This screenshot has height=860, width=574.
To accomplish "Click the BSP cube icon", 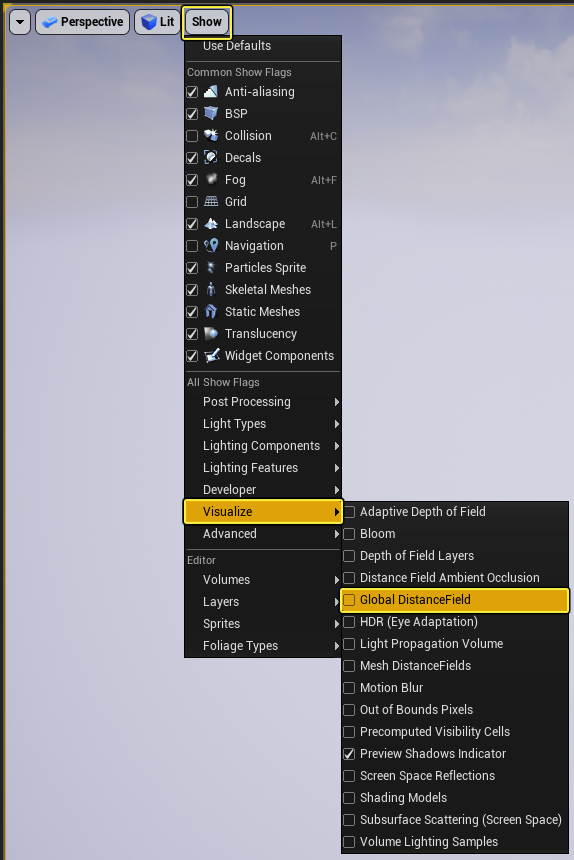I will pyautogui.click(x=211, y=114).
